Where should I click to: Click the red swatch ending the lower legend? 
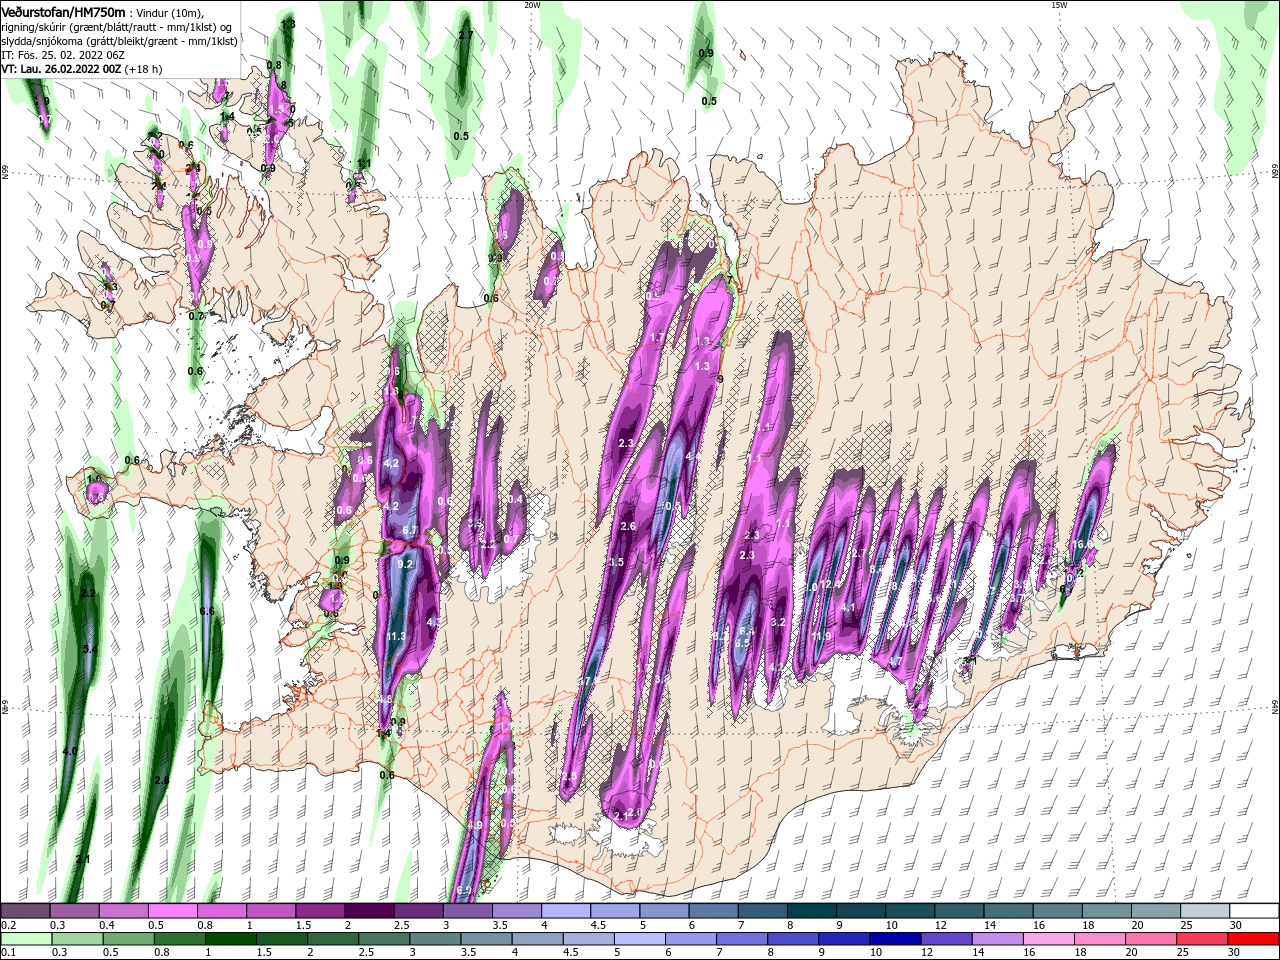(x=1254, y=939)
